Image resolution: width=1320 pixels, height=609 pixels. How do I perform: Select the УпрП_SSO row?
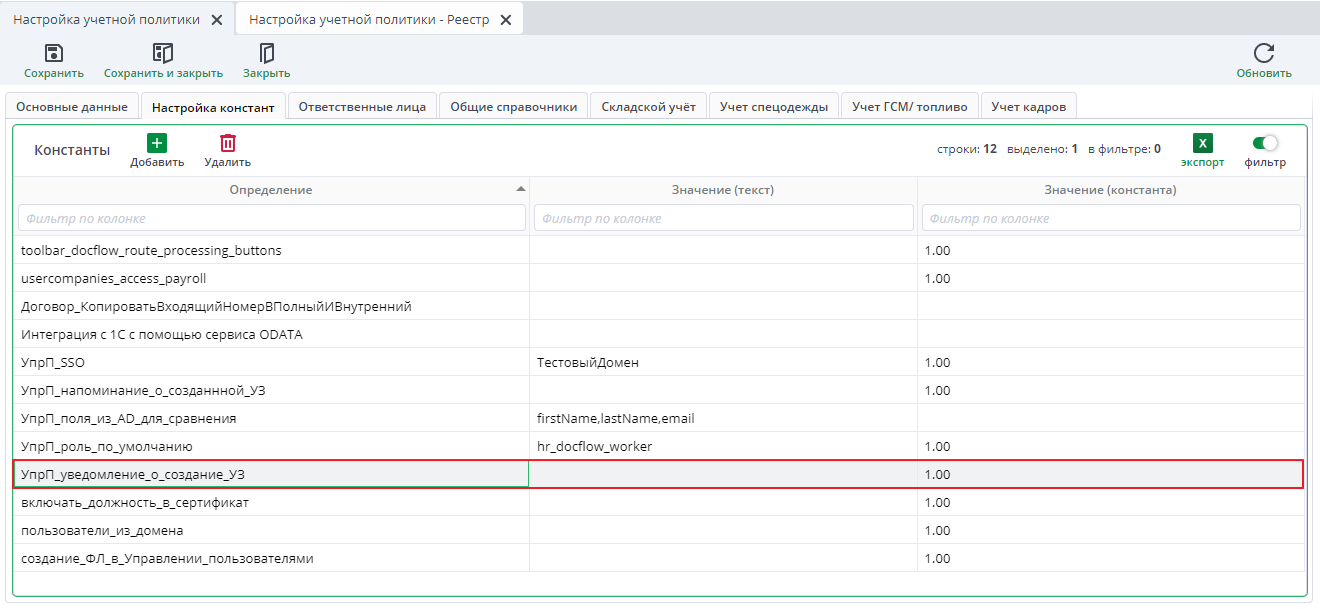click(x=270, y=363)
